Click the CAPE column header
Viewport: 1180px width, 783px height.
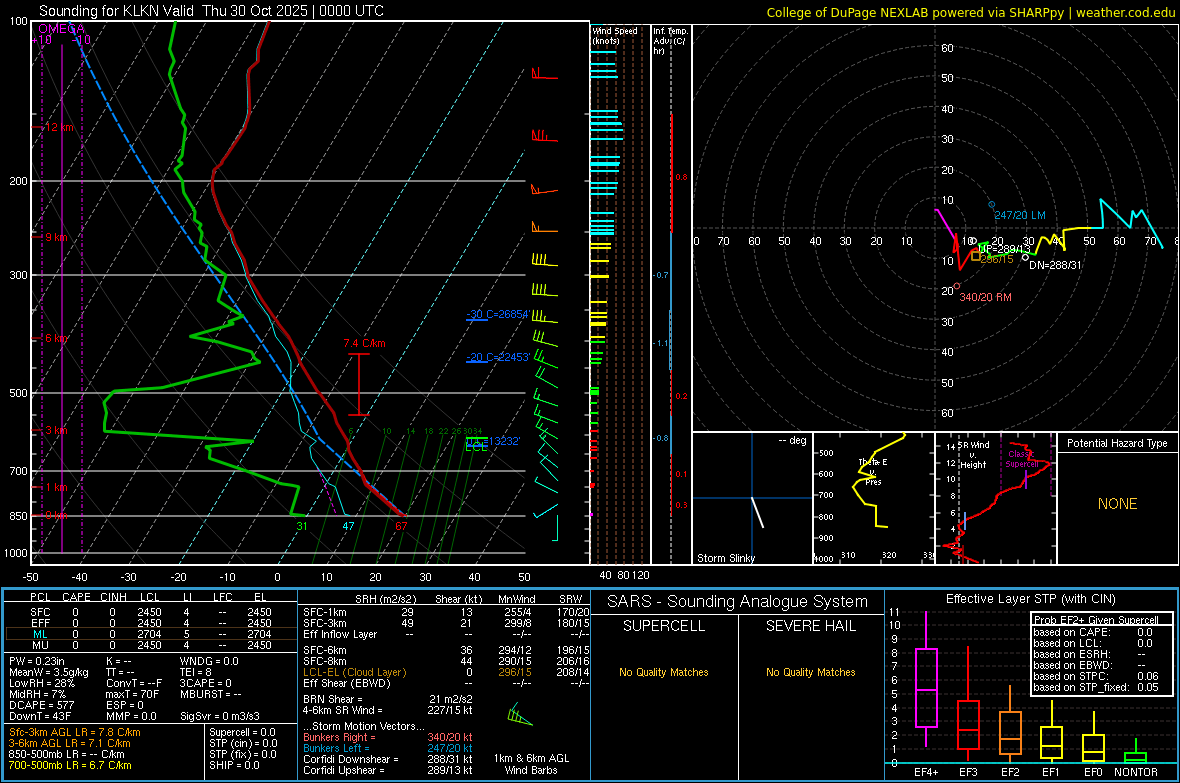(76, 597)
